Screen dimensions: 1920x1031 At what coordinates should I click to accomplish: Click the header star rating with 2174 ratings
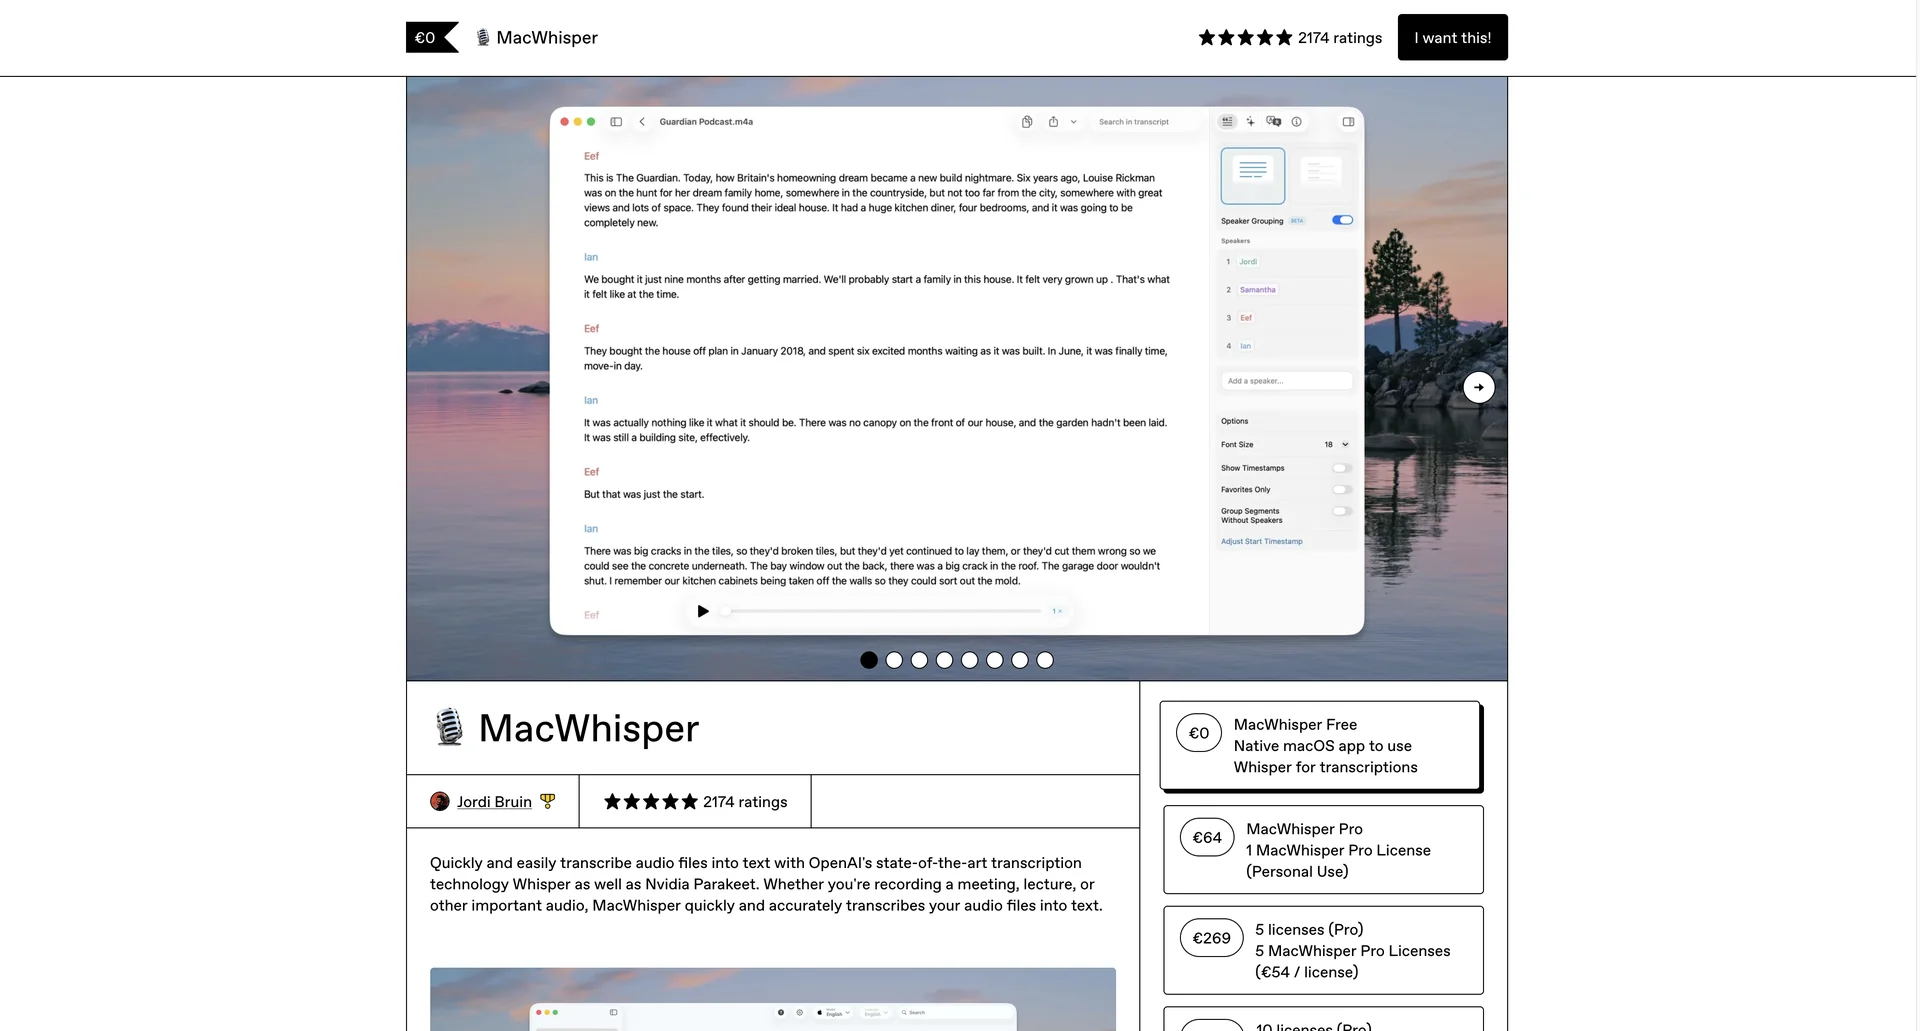1290,37
